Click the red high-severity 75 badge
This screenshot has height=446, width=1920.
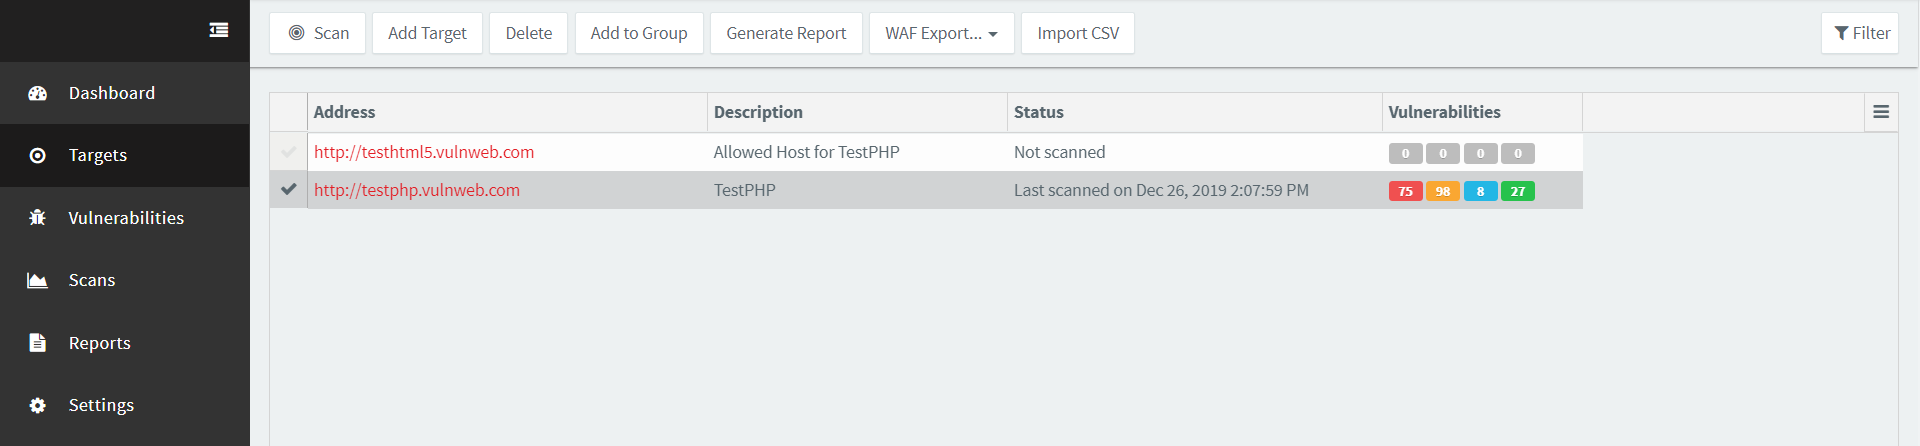pos(1405,191)
